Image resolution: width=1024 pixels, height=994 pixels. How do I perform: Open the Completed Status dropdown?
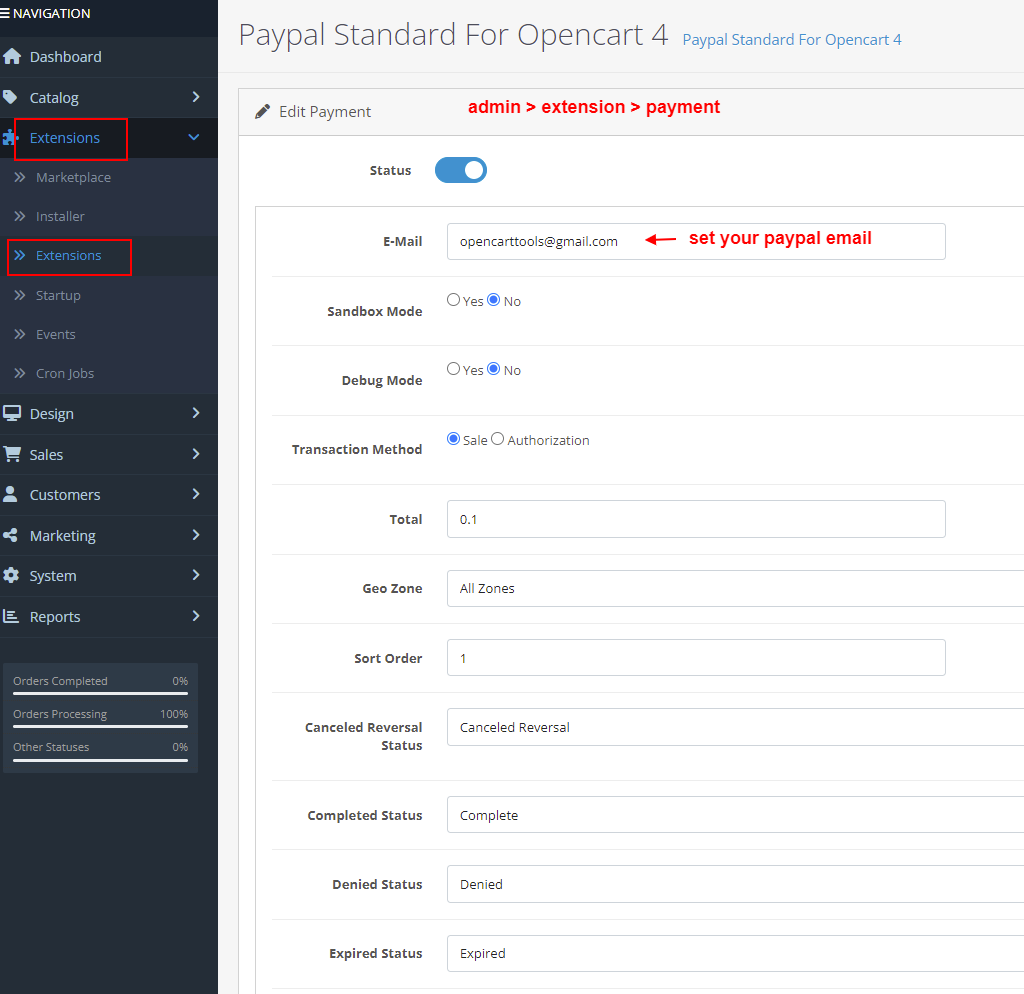click(735, 815)
